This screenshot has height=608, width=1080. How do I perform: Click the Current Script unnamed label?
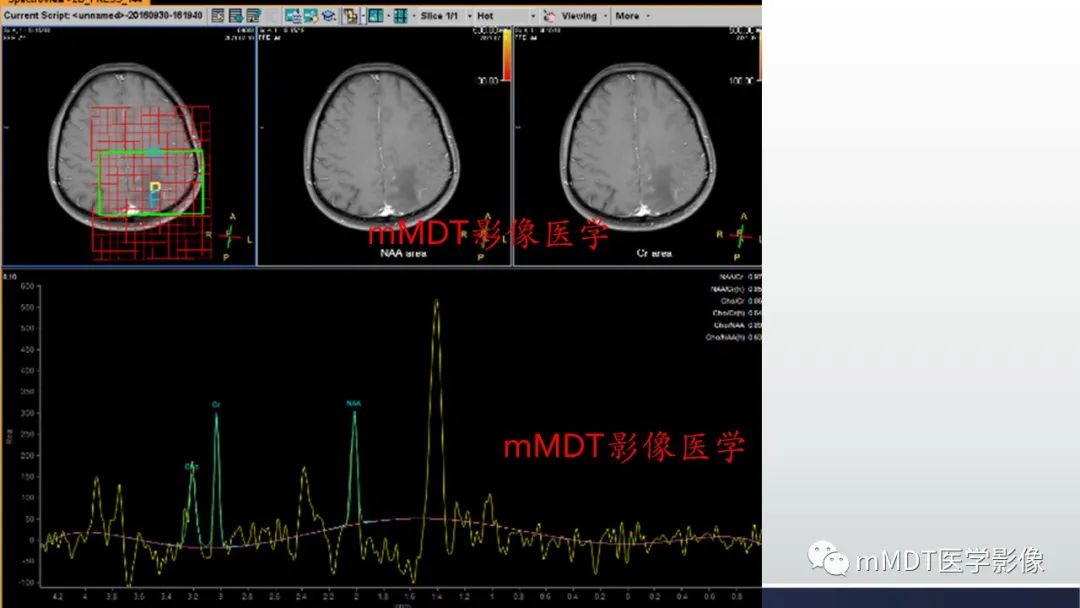pyautogui.click(x=103, y=15)
